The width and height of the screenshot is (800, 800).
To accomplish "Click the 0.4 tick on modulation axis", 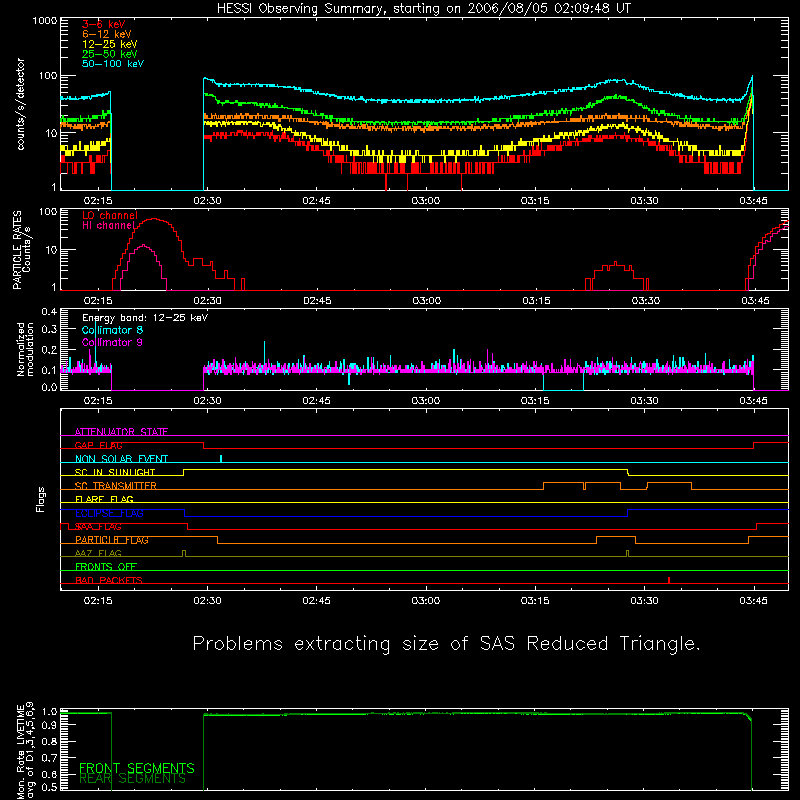I will click(49, 312).
